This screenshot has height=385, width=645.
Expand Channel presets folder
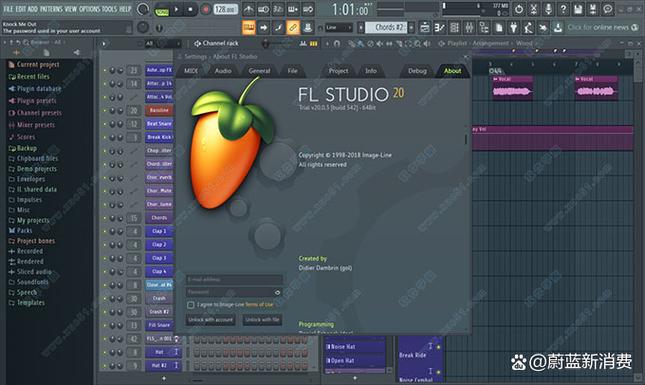[35, 113]
